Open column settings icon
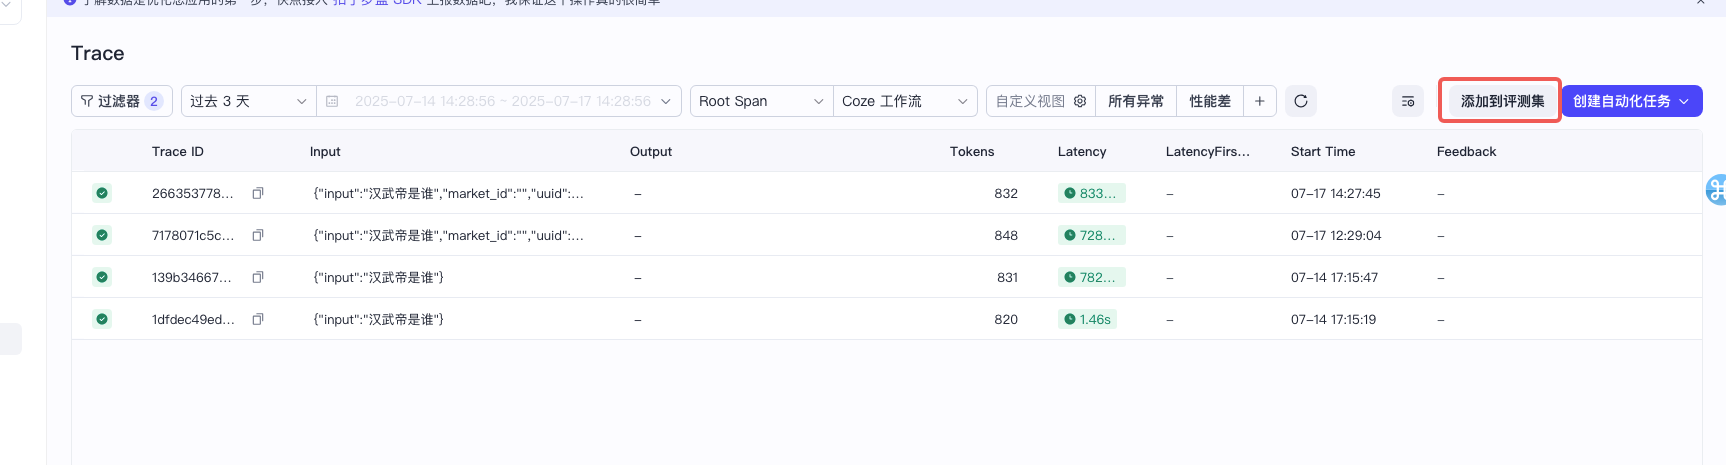 (x=1408, y=101)
